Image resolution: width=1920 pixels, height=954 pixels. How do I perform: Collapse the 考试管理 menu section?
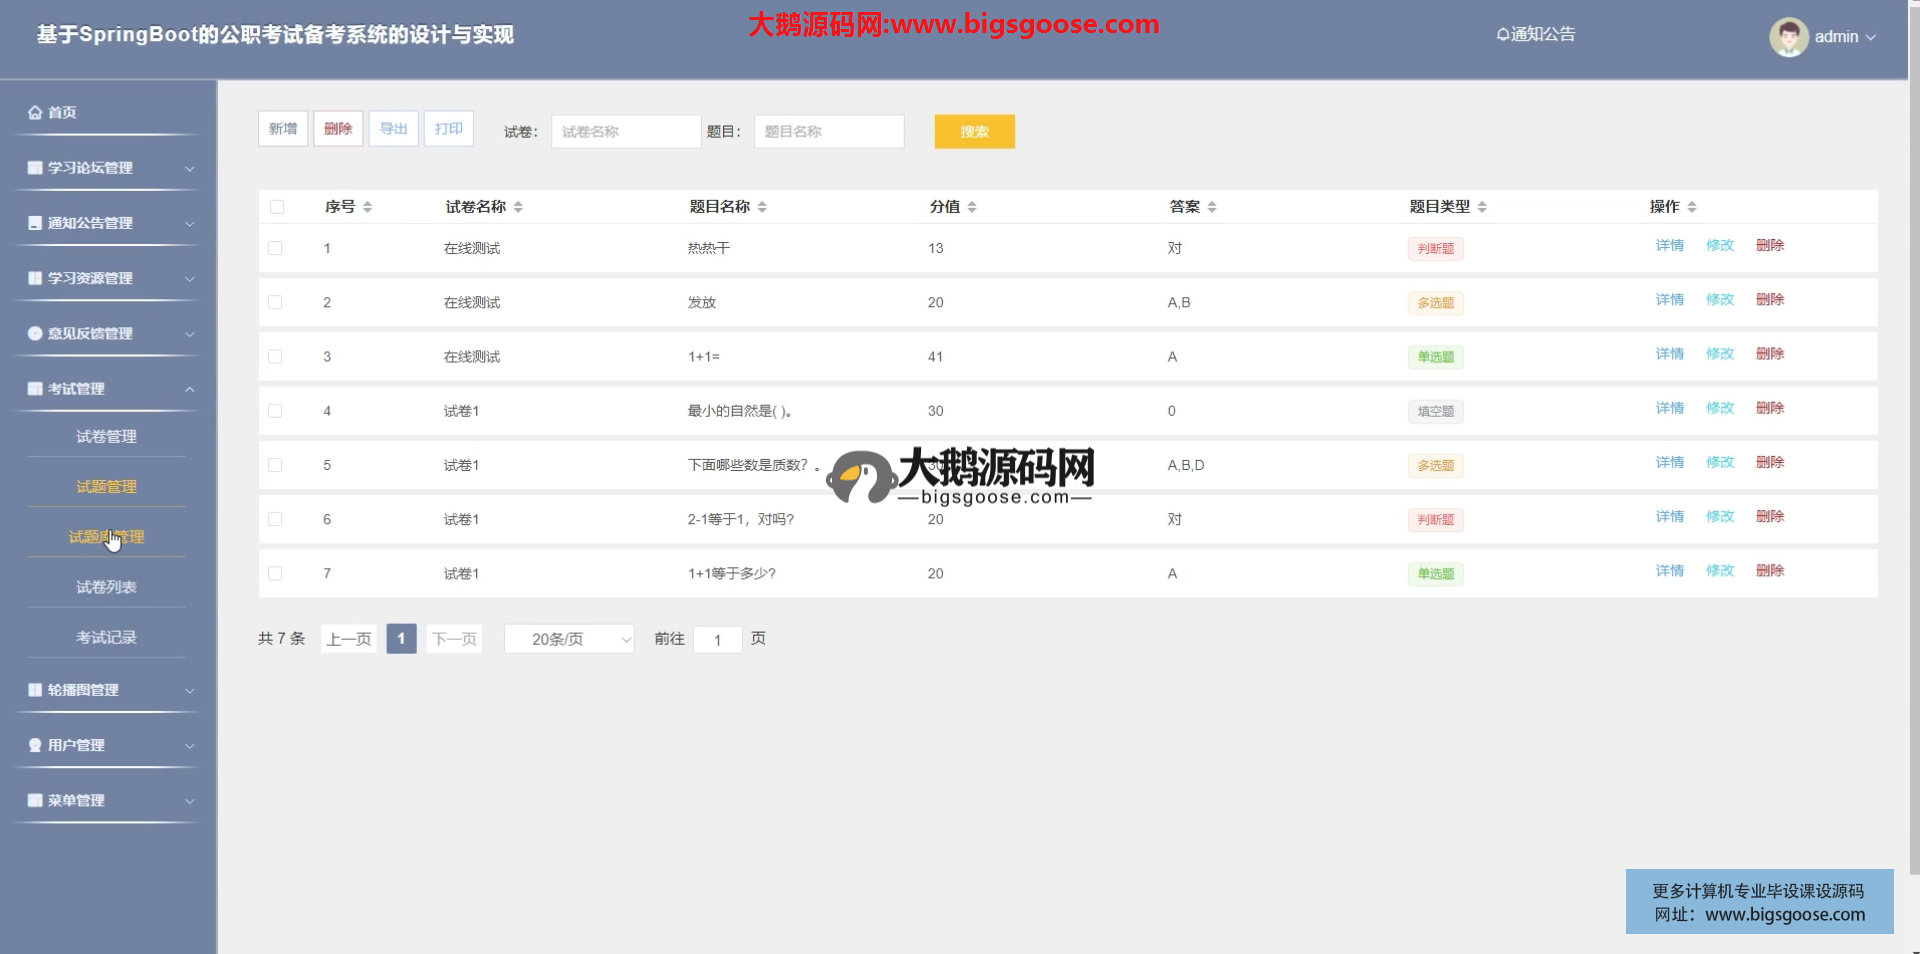(190, 389)
